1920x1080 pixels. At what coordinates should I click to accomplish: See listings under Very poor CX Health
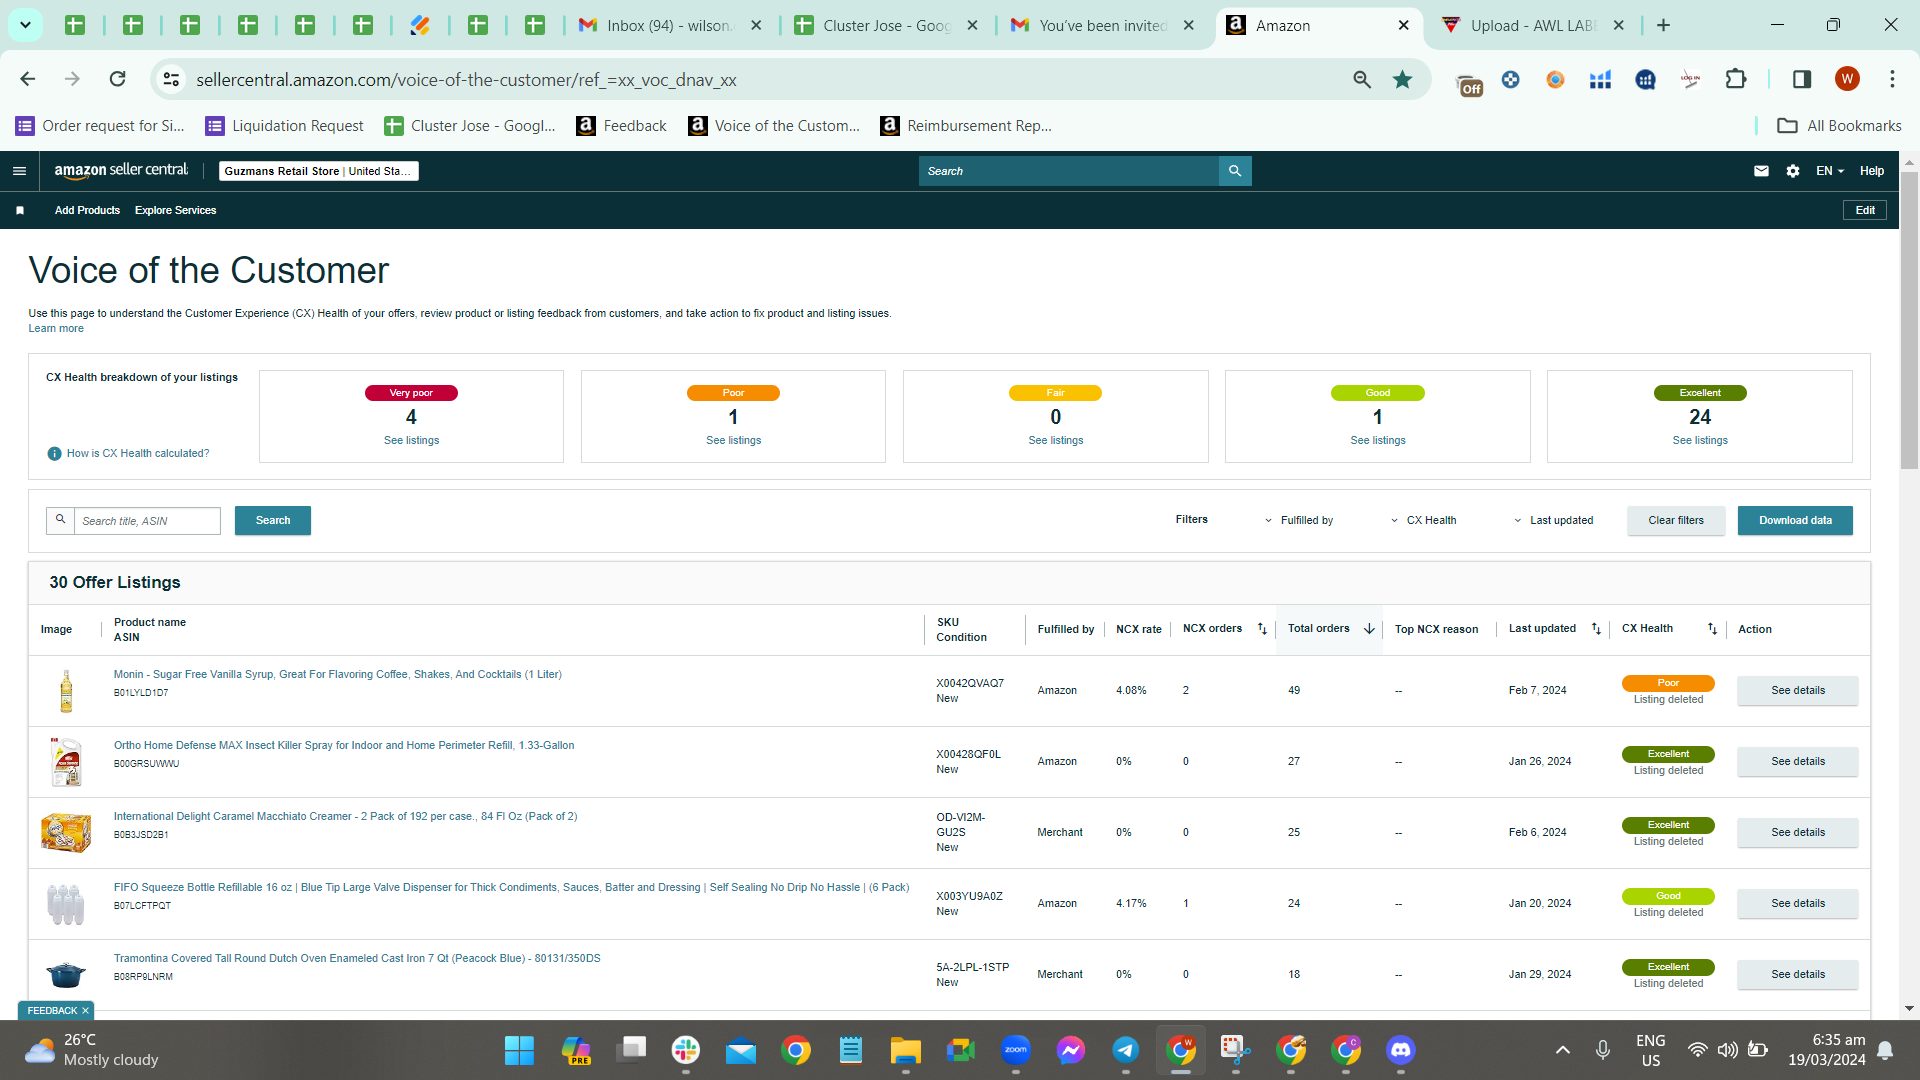click(411, 440)
